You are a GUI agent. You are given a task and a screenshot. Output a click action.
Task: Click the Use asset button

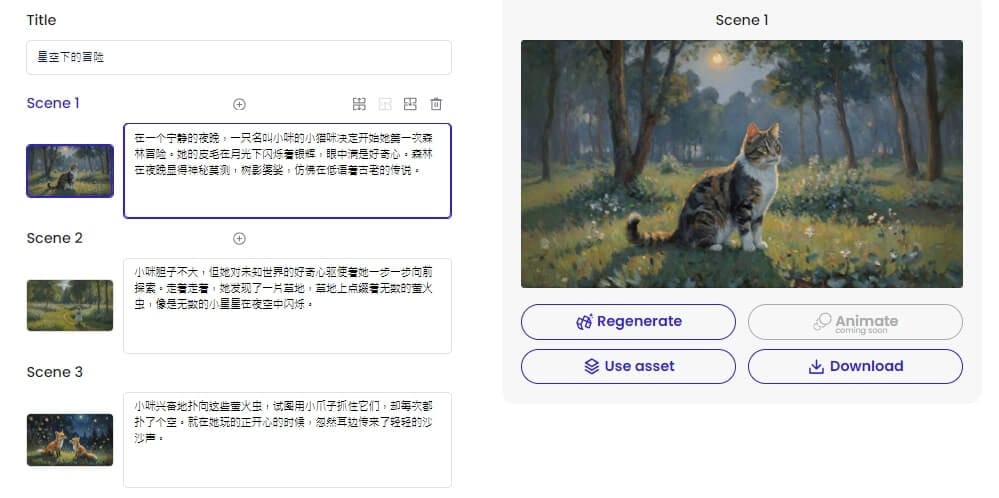click(x=628, y=366)
